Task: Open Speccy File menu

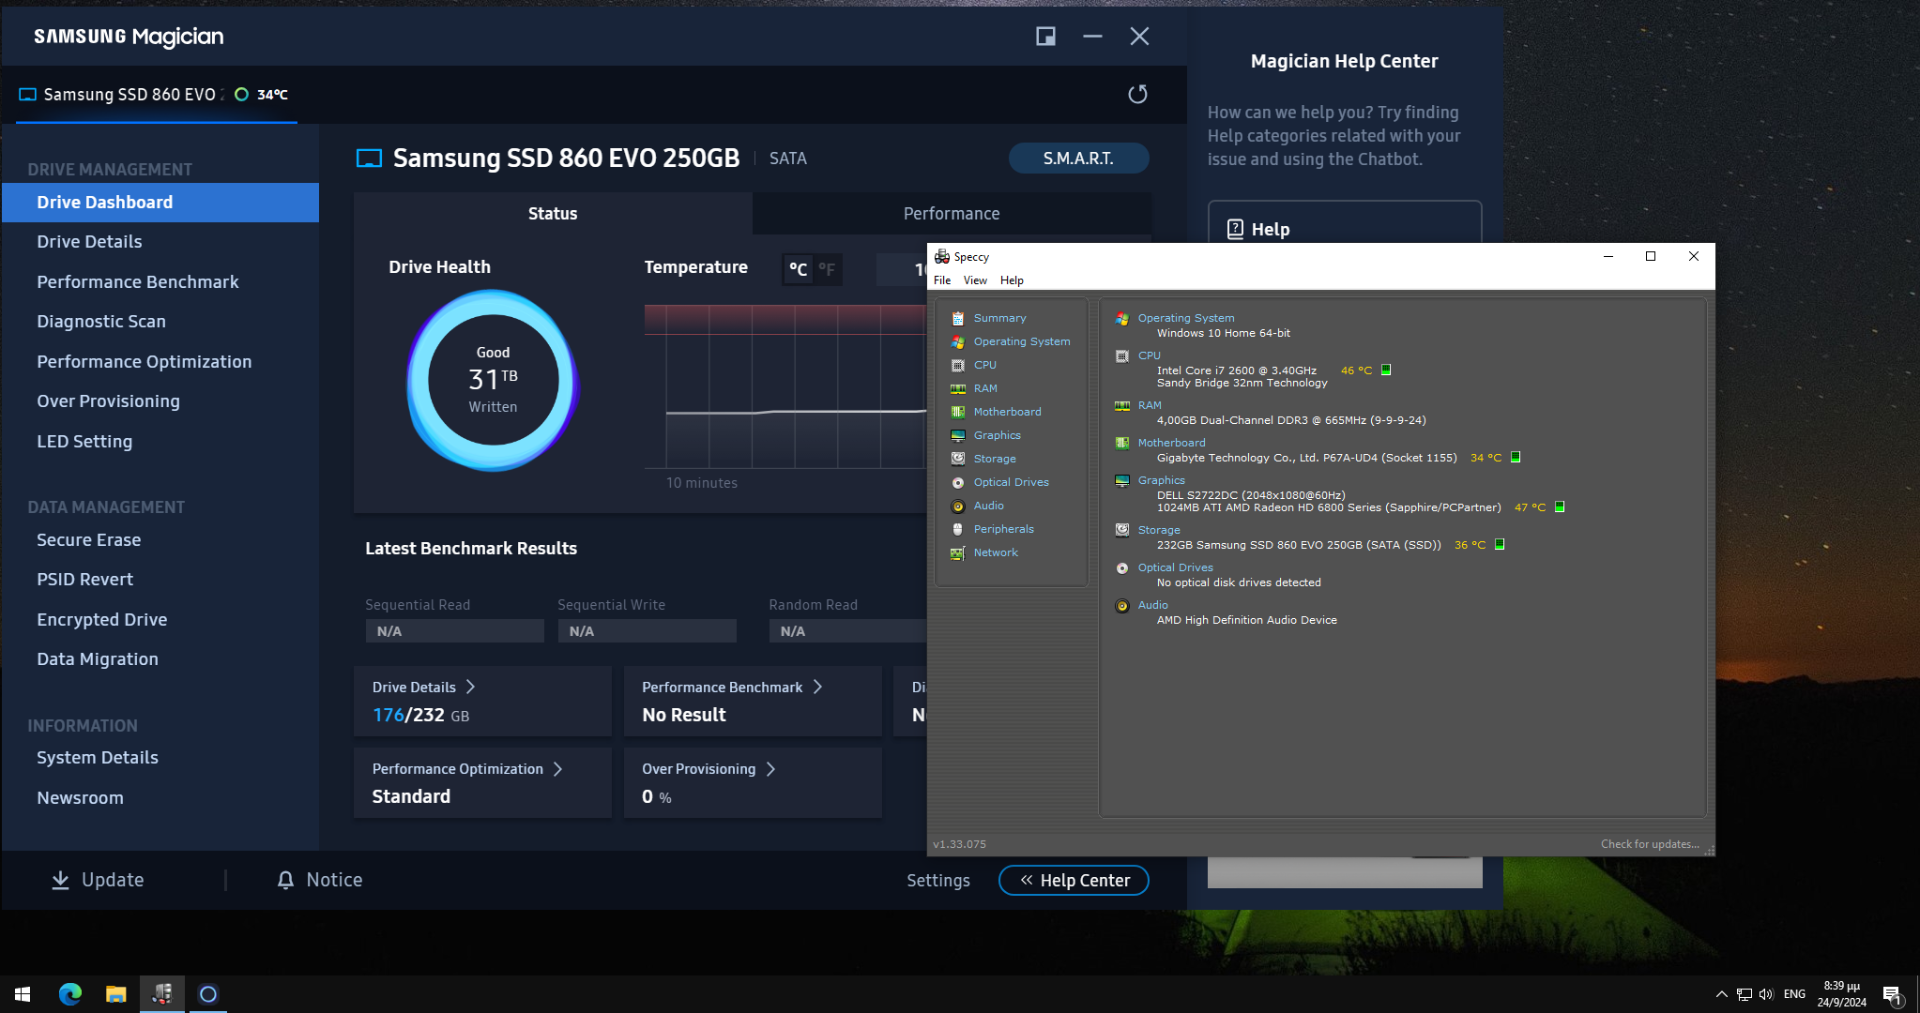Action: point(942,280)
